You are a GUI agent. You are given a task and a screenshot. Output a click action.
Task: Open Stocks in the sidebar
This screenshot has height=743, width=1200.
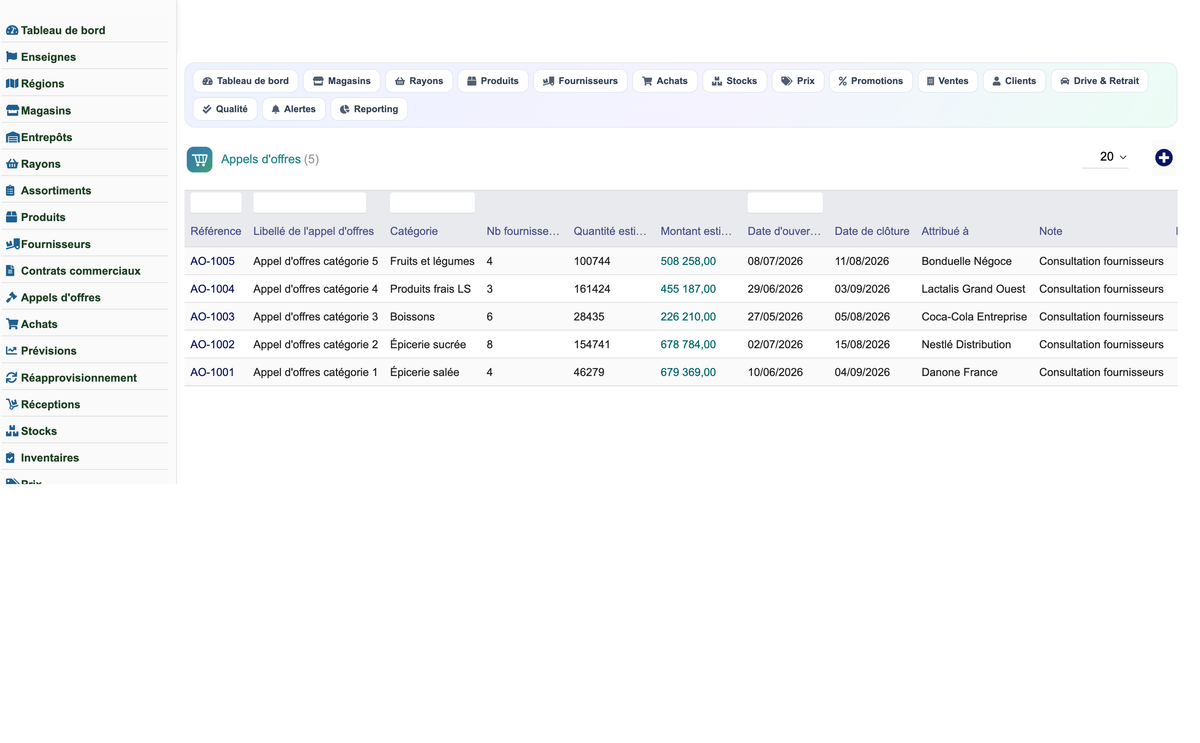[x=31, y=431]
